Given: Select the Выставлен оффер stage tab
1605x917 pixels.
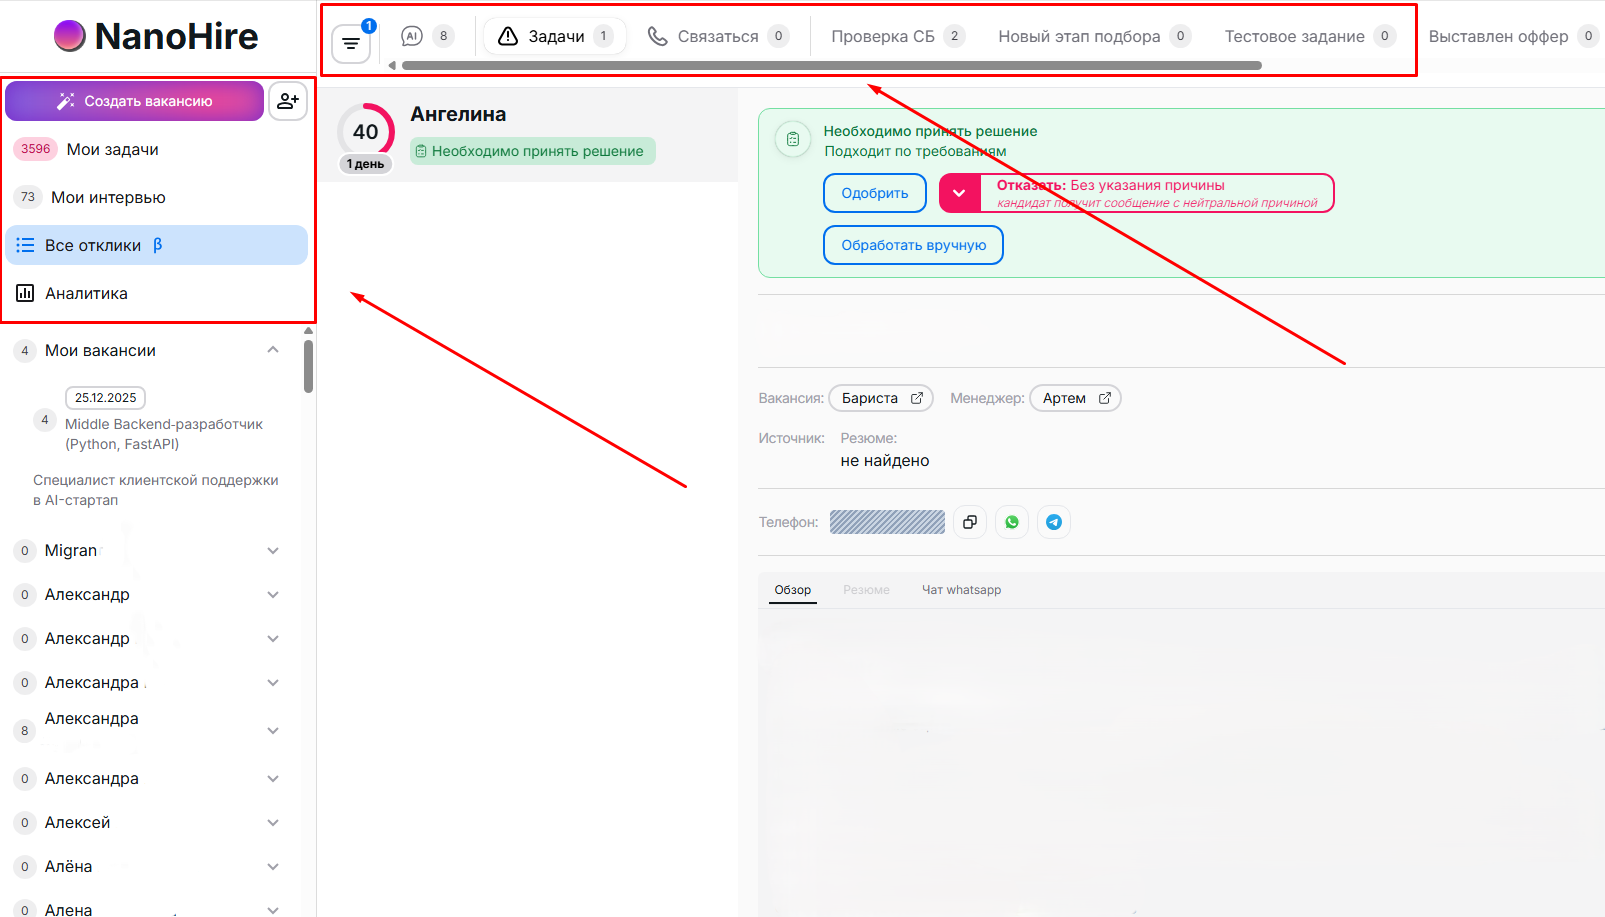Looking at the screenshot, I should 1513,36.
